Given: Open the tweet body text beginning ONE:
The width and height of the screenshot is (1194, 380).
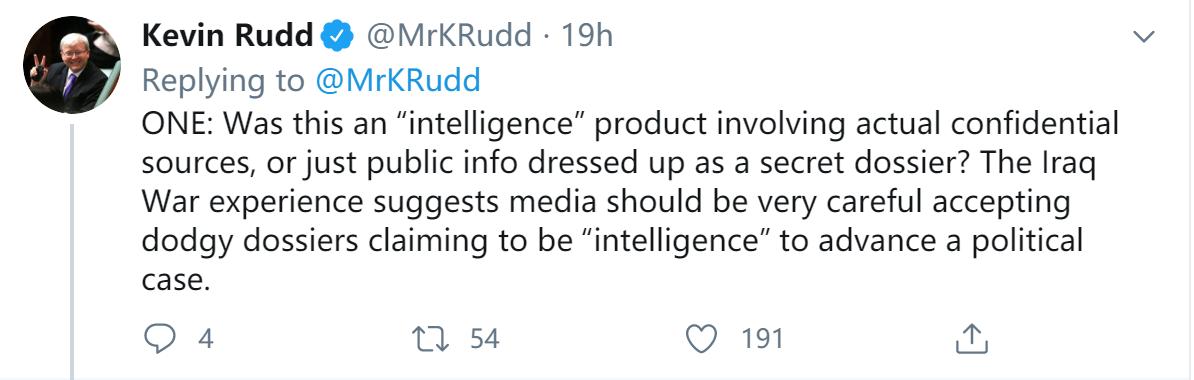Looking at the screenshot, I should [631, 203].
